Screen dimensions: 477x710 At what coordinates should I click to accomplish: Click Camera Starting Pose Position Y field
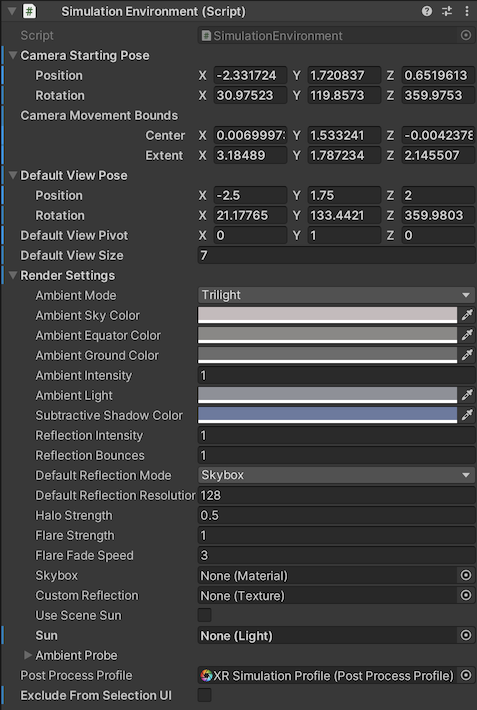[344, 76]
